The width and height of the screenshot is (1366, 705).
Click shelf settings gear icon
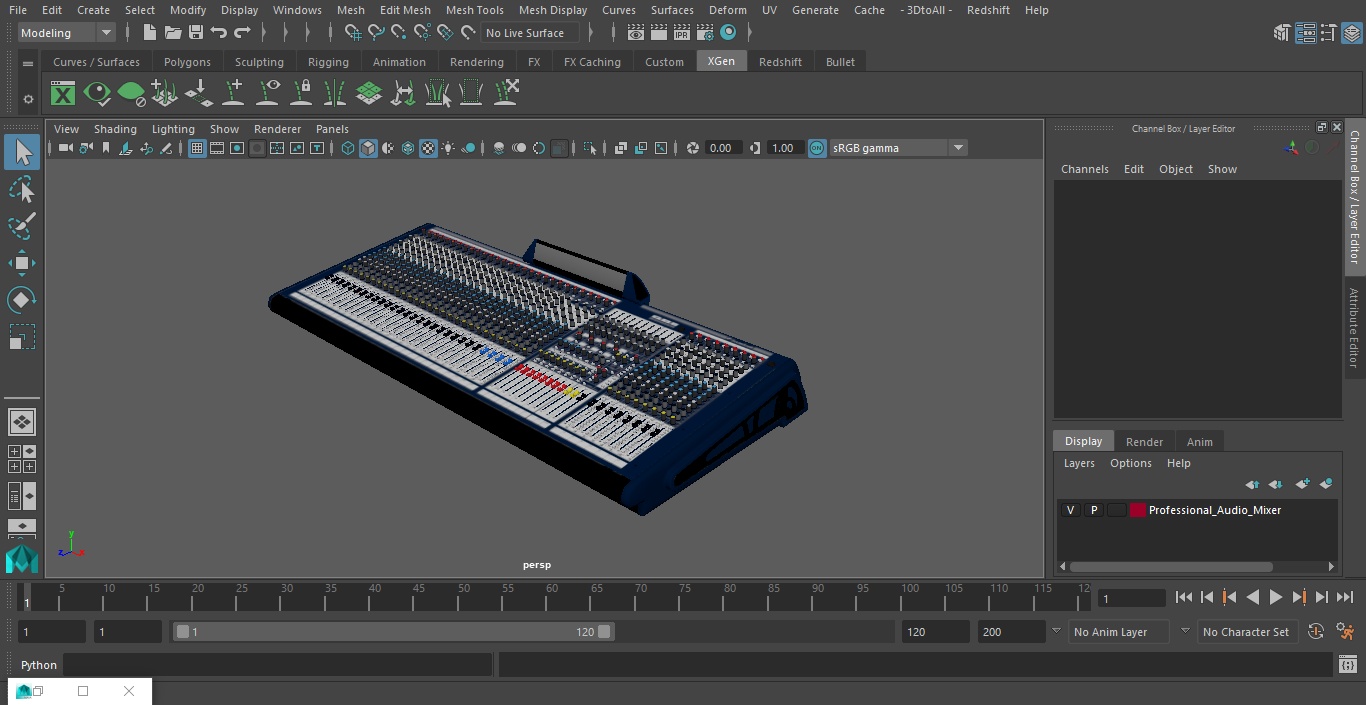point(28,99)
